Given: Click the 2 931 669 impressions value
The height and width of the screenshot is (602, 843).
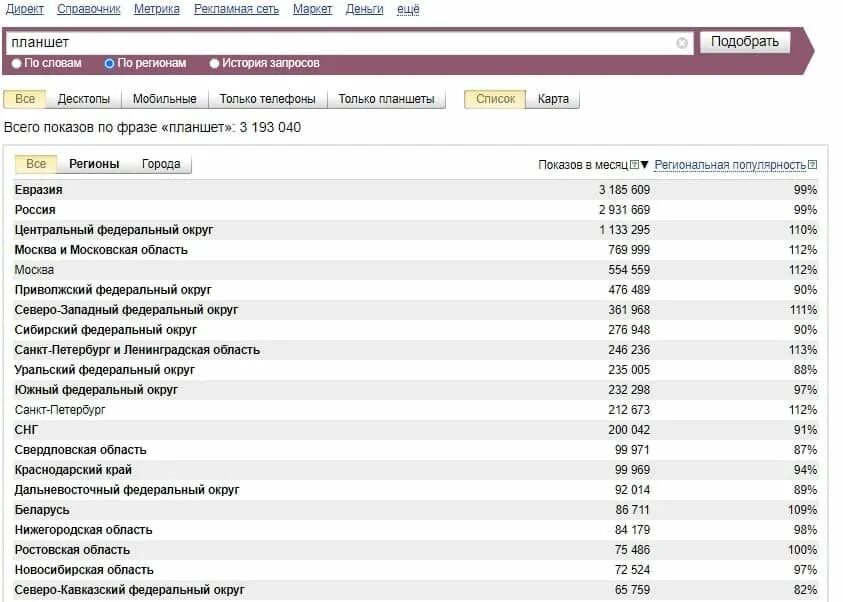Looking at the screenshot, I should (x=624, y=210).
